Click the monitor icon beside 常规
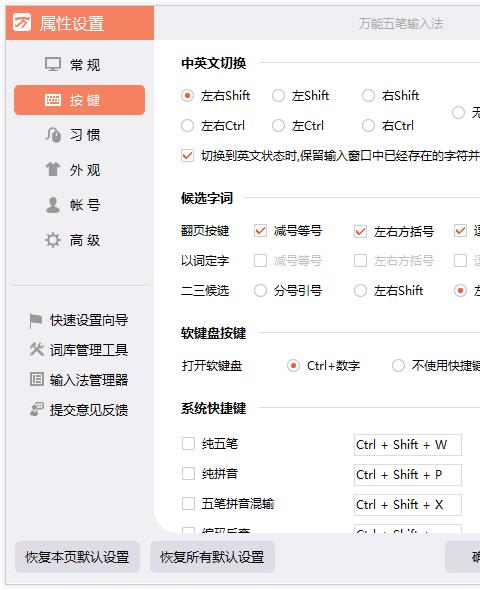Image resolution: width=480 pixels, height=590 pixels. (53, 65)
